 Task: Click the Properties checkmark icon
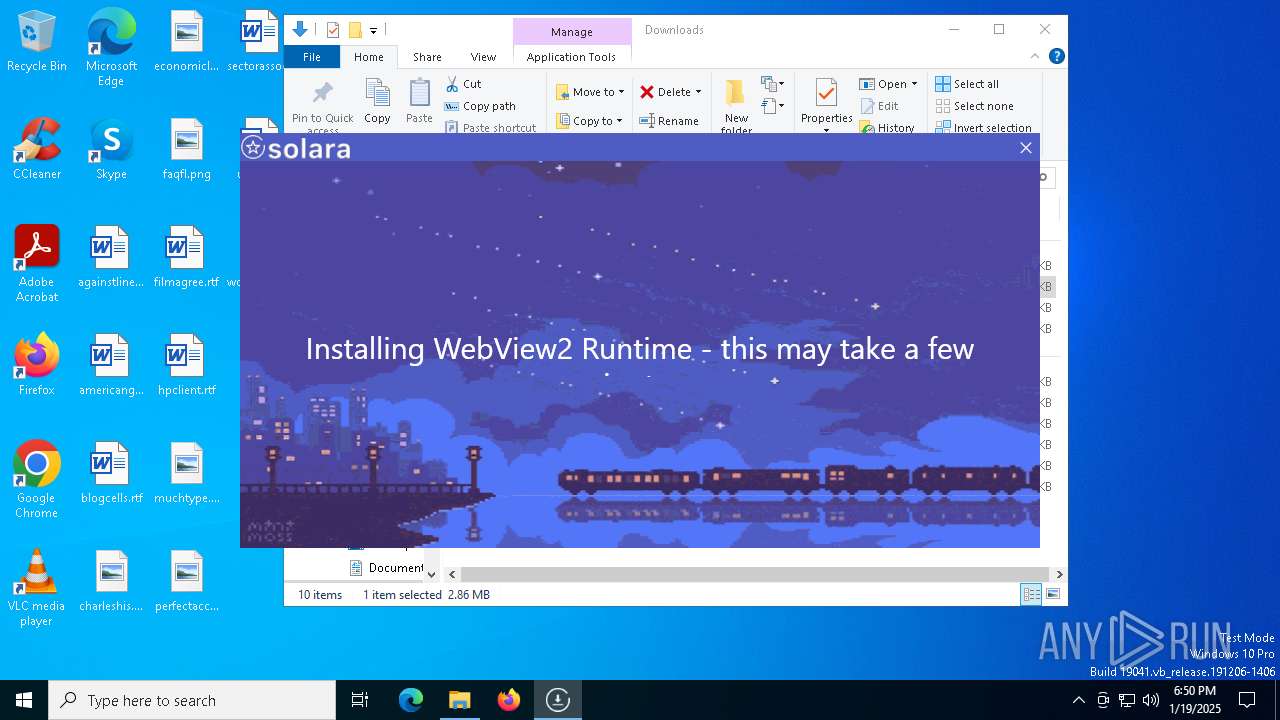826,93
